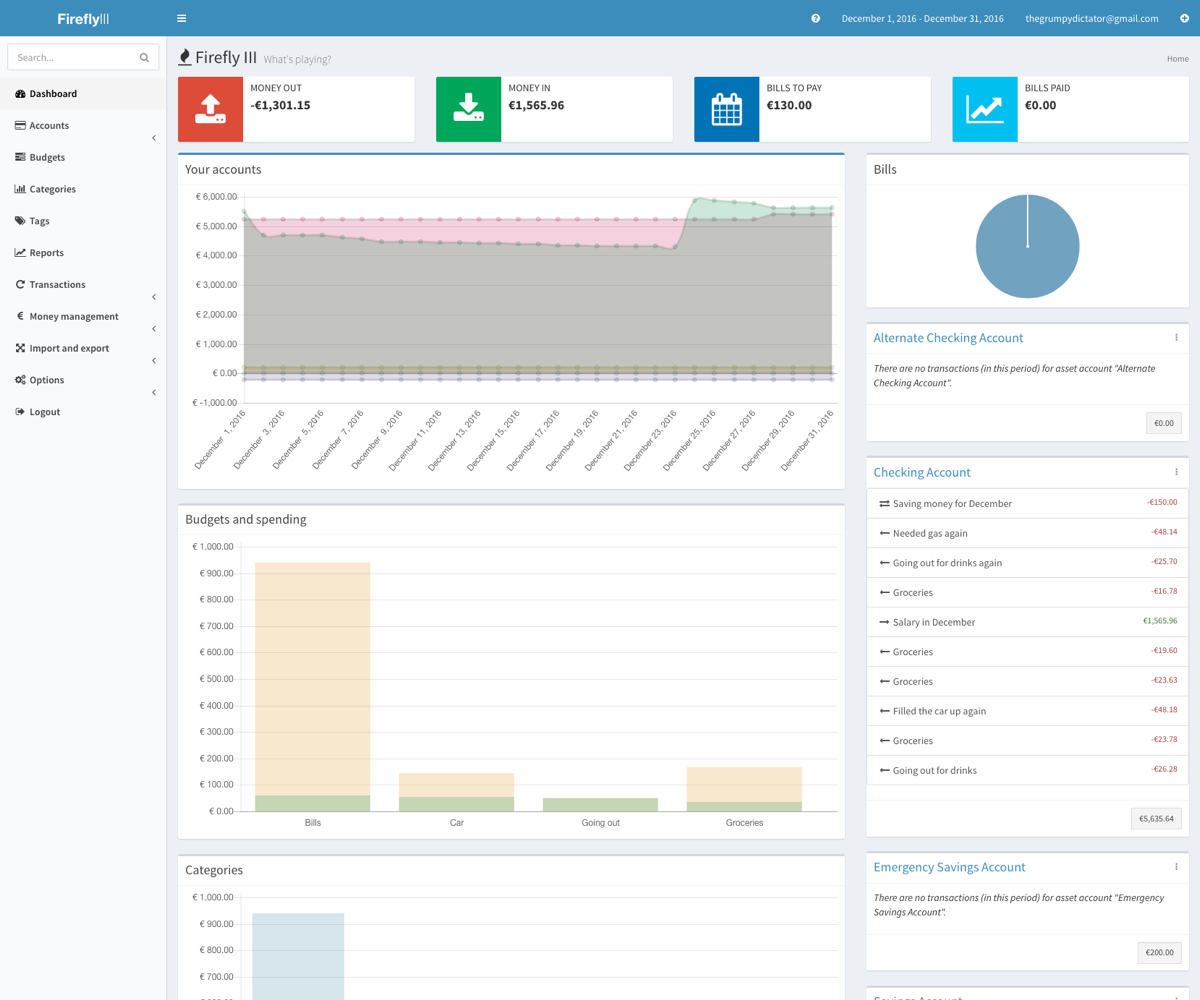Focus the Search input field
This screenshot has width=1200, height=1000.
[72, 58]
